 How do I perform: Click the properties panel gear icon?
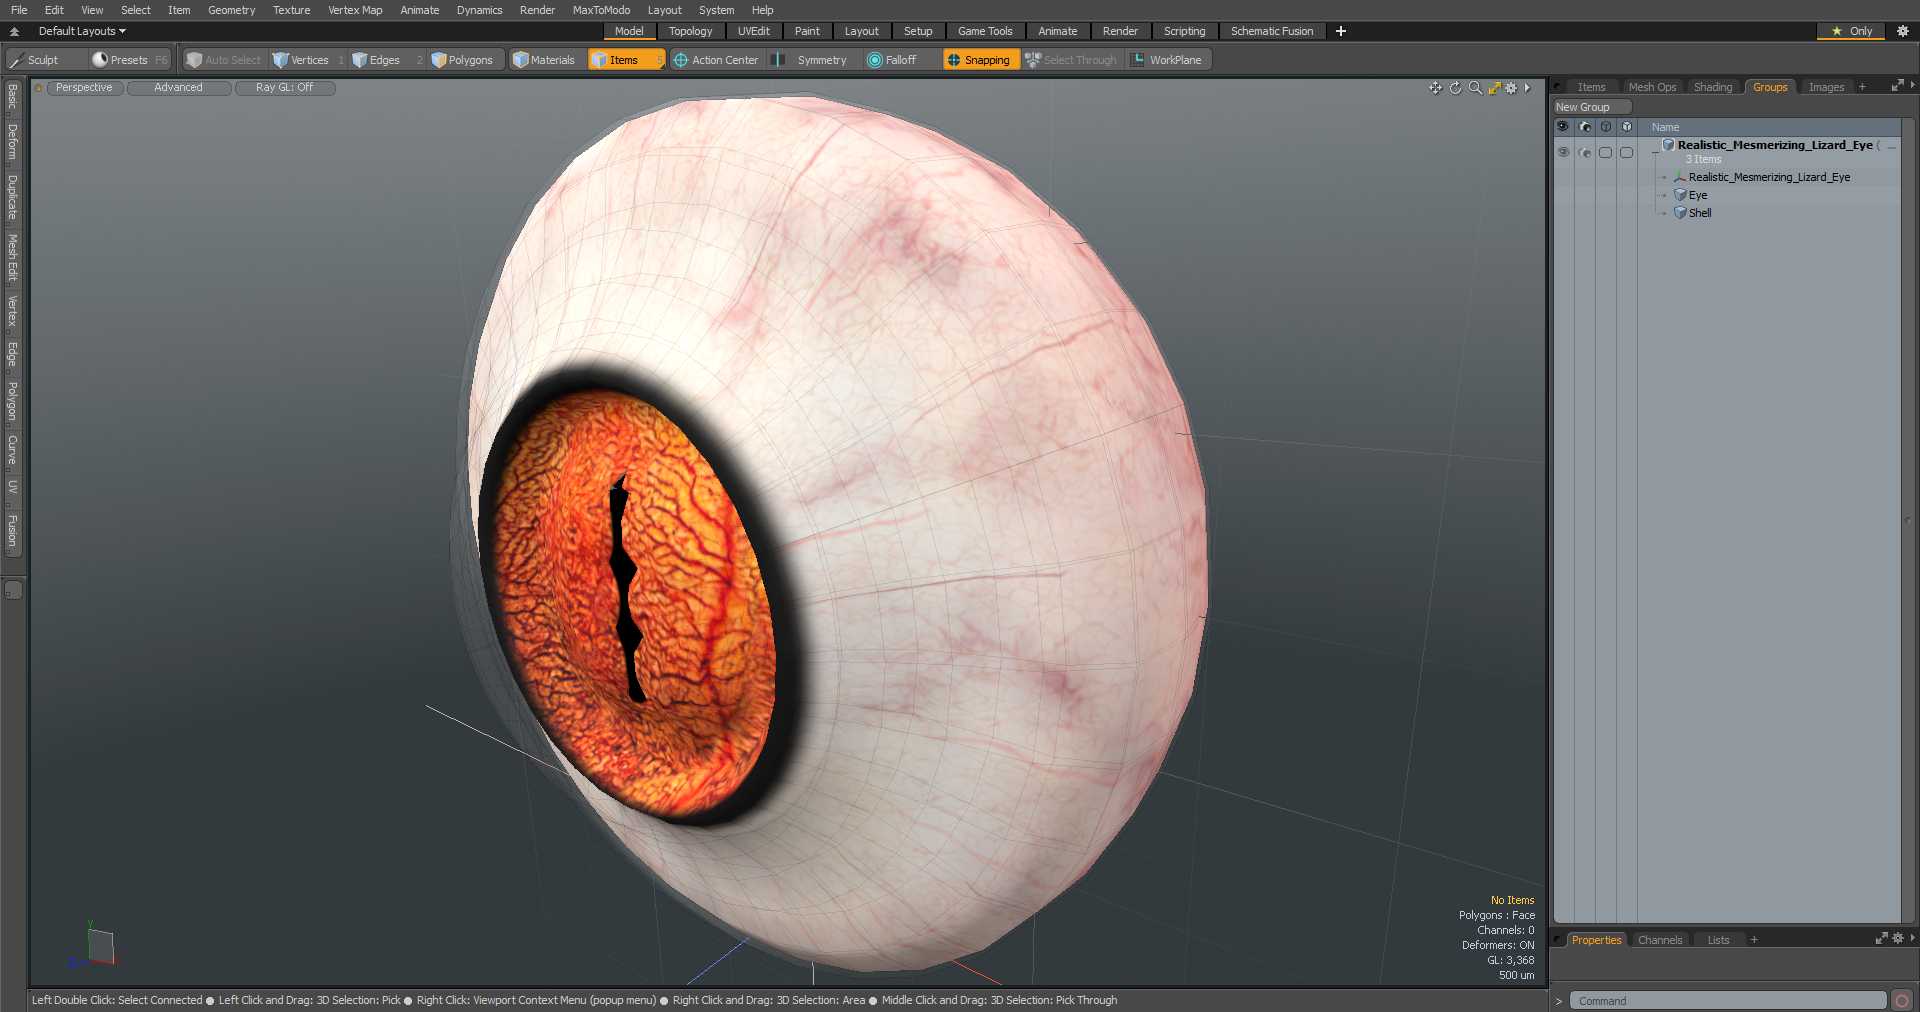1898,939
